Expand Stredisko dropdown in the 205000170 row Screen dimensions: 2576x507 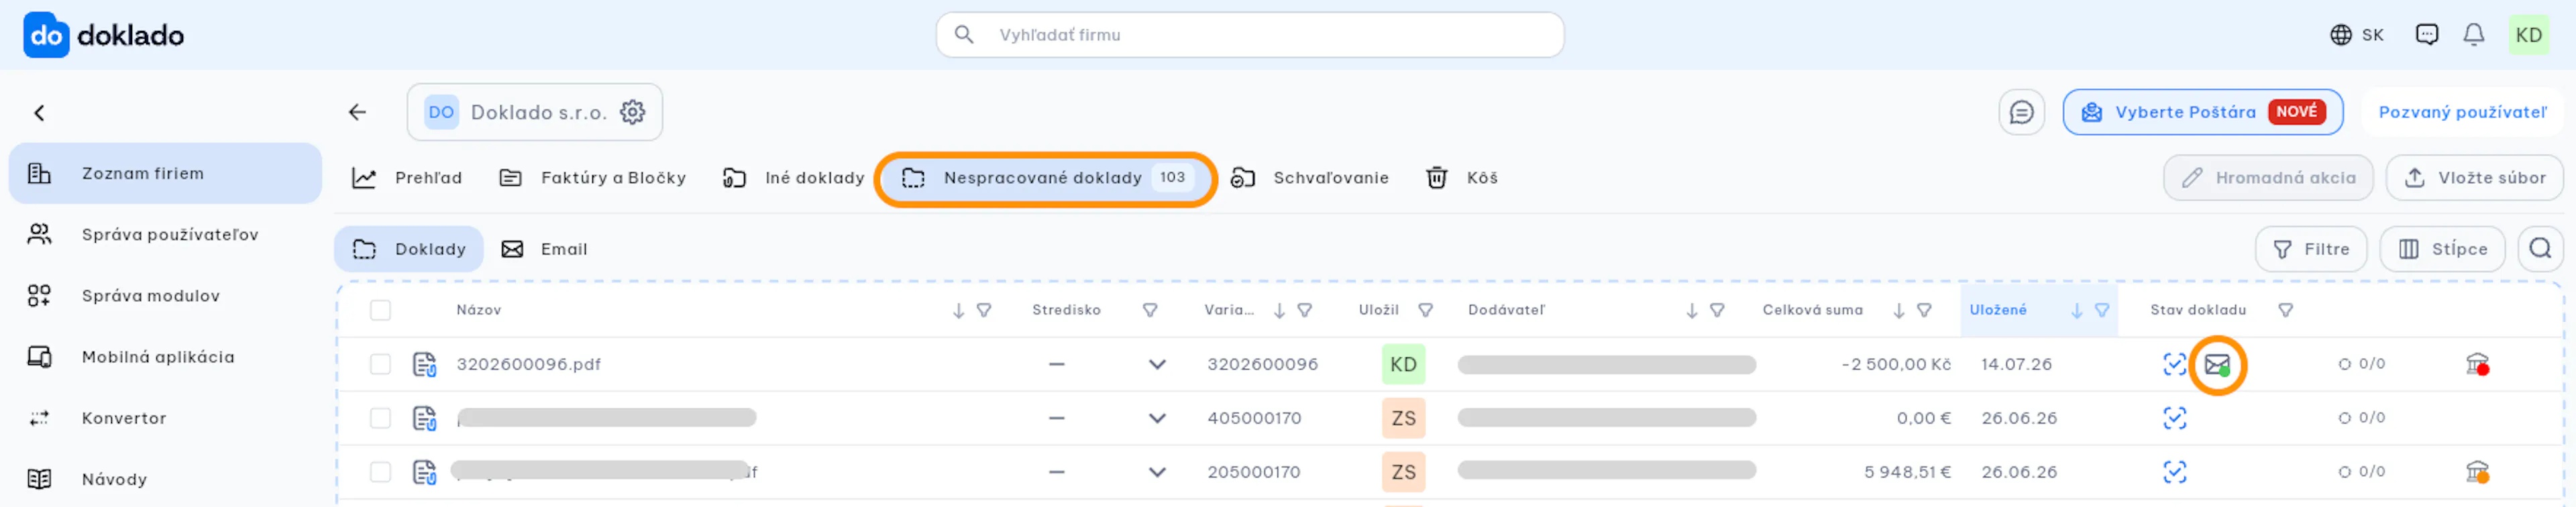[1157, 472]
